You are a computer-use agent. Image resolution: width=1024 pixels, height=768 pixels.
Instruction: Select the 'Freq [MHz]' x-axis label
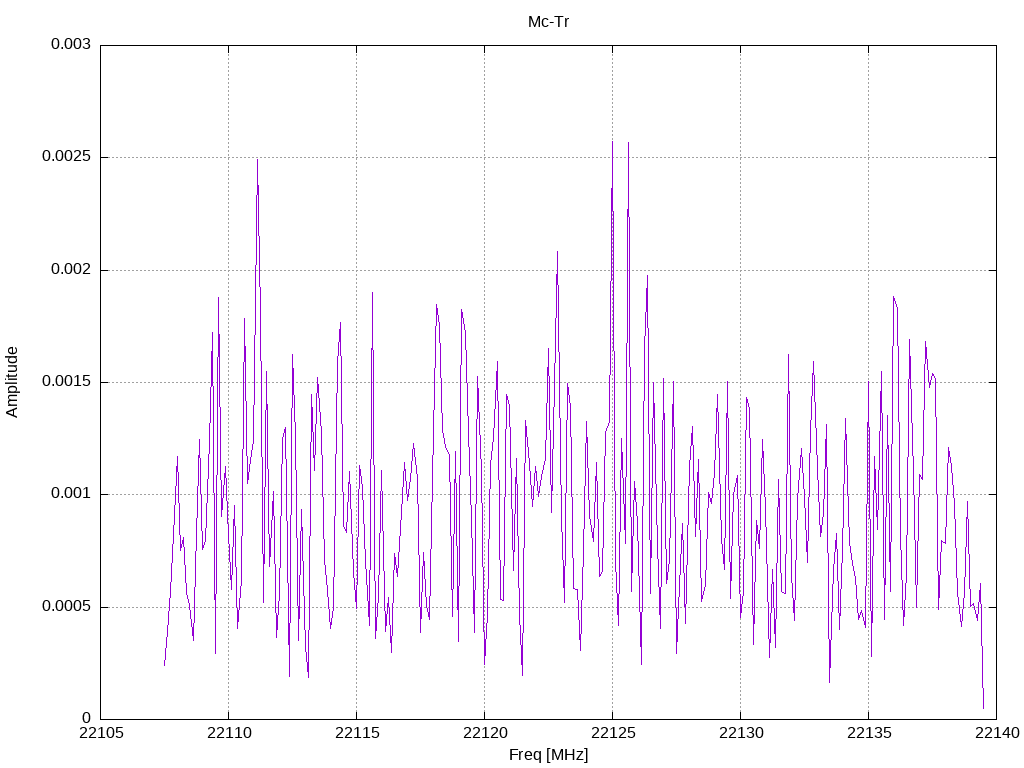point(548,754)
